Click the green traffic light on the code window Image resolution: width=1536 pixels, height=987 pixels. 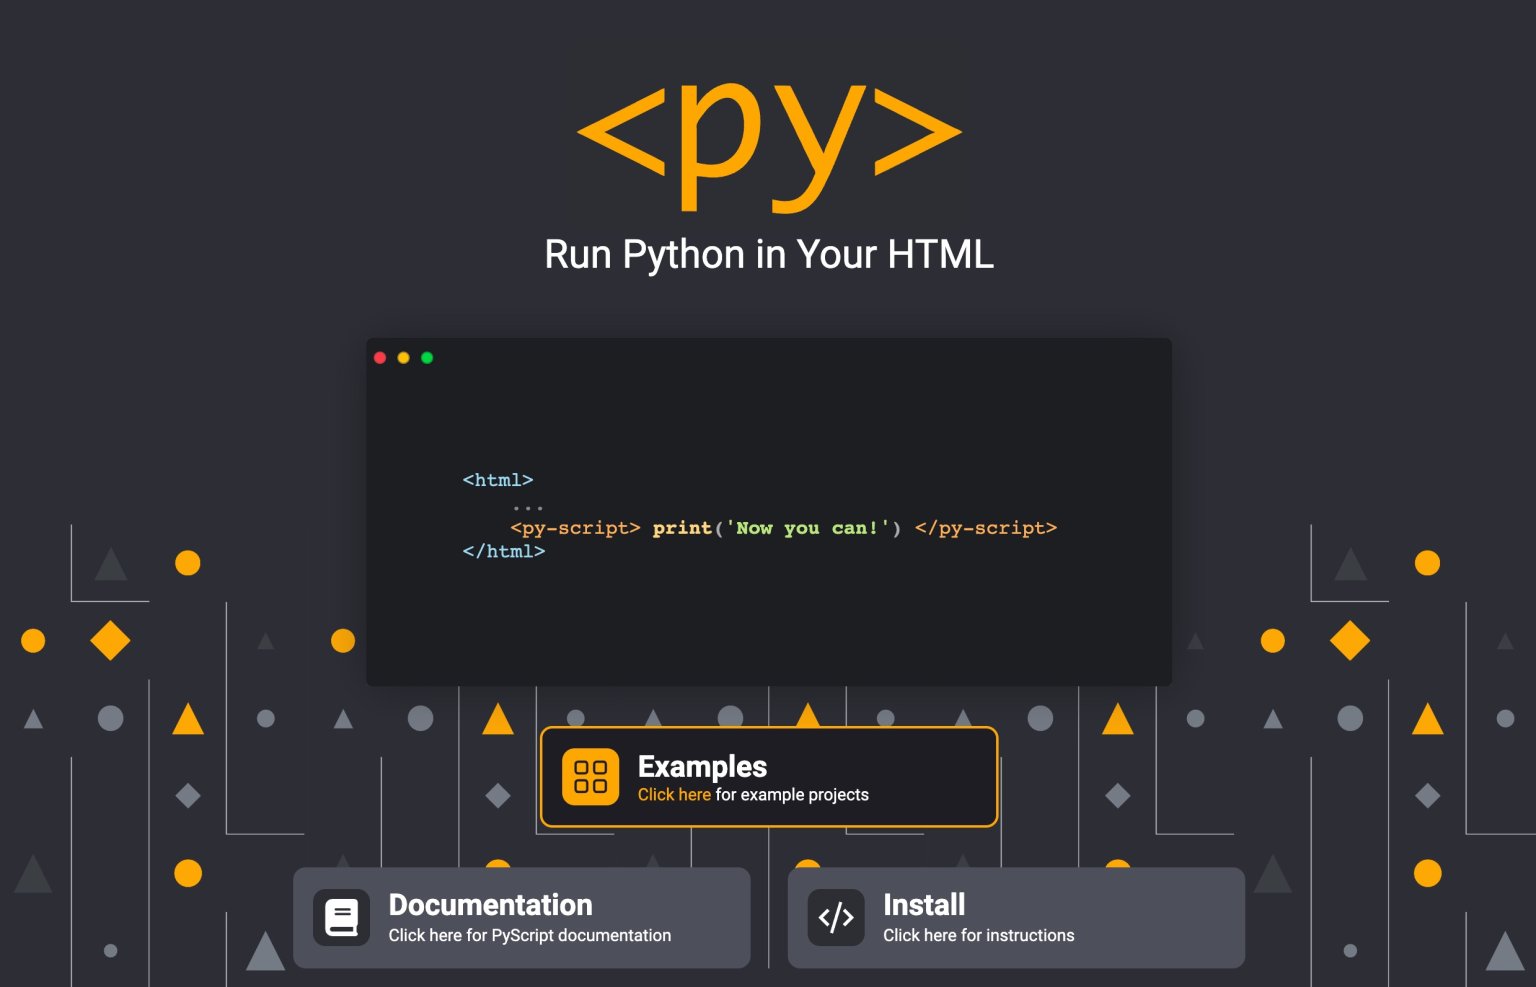point(427,357)
